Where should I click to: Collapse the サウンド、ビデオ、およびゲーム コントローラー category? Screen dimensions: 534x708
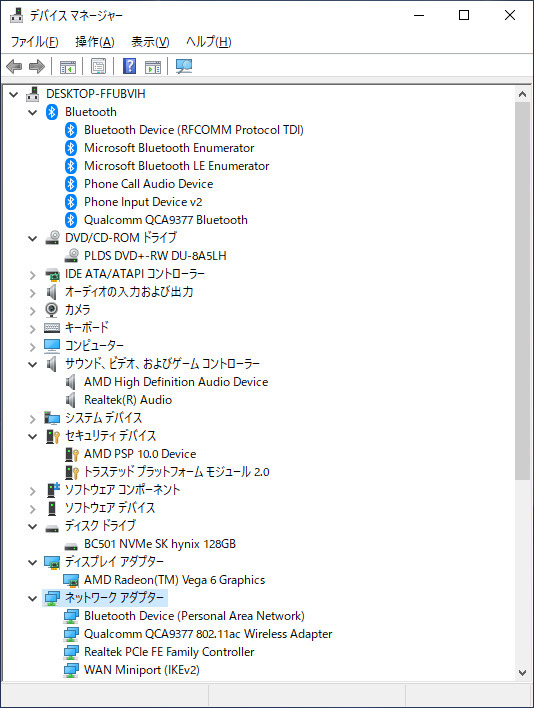coord(33,364)
